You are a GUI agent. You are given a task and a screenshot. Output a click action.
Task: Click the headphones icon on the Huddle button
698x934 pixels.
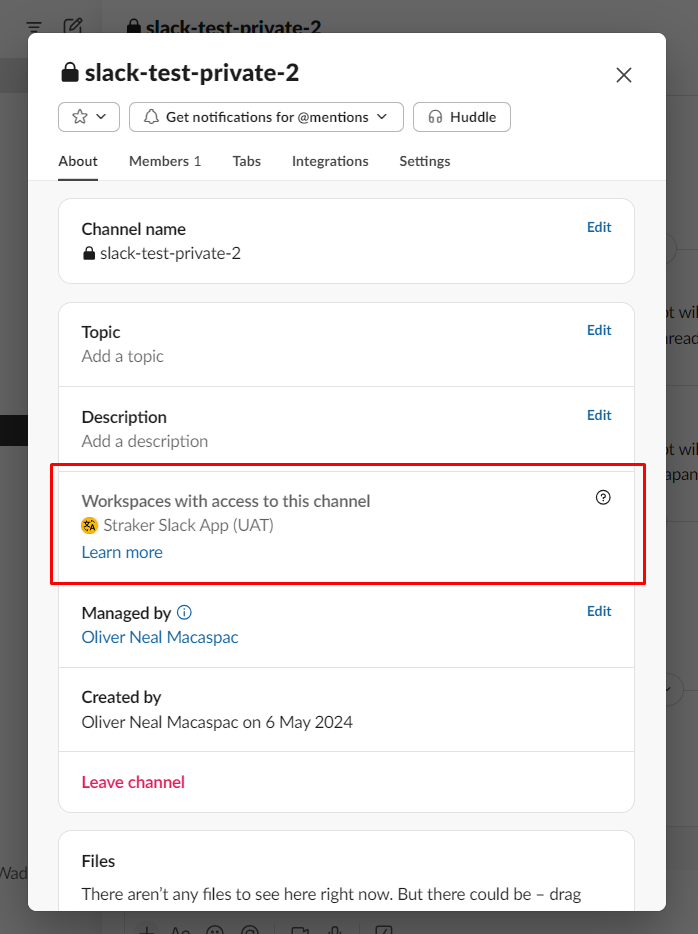(435, 117)
